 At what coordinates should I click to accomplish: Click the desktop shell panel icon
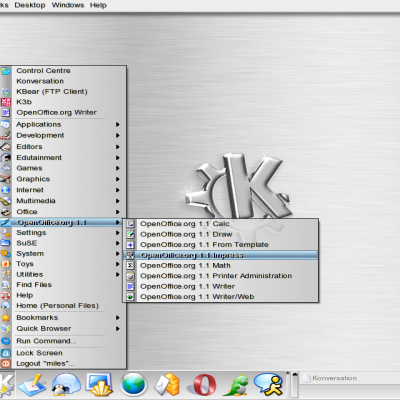click(99, 385)
